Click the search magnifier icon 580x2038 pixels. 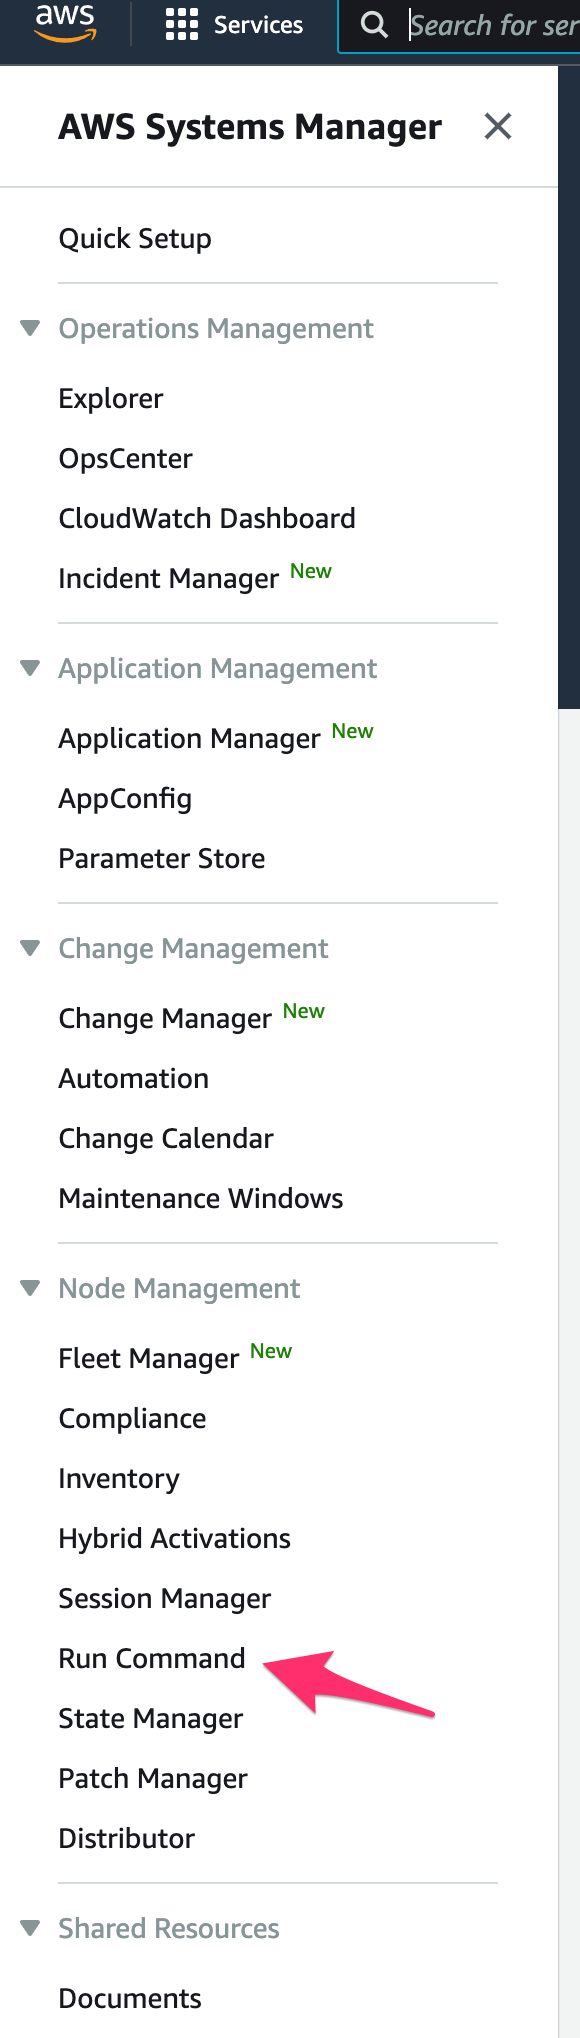(374, 24)
